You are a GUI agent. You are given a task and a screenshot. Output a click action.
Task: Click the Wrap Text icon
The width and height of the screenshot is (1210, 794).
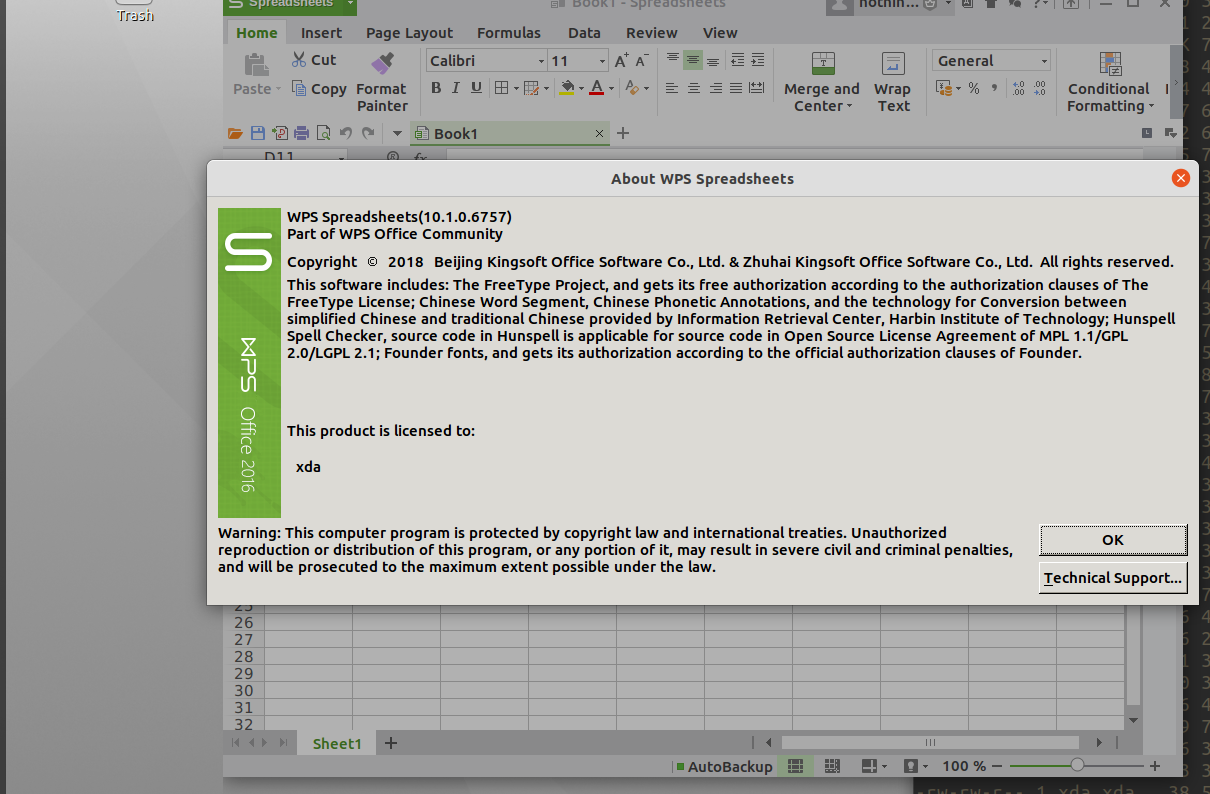[892, 64]
